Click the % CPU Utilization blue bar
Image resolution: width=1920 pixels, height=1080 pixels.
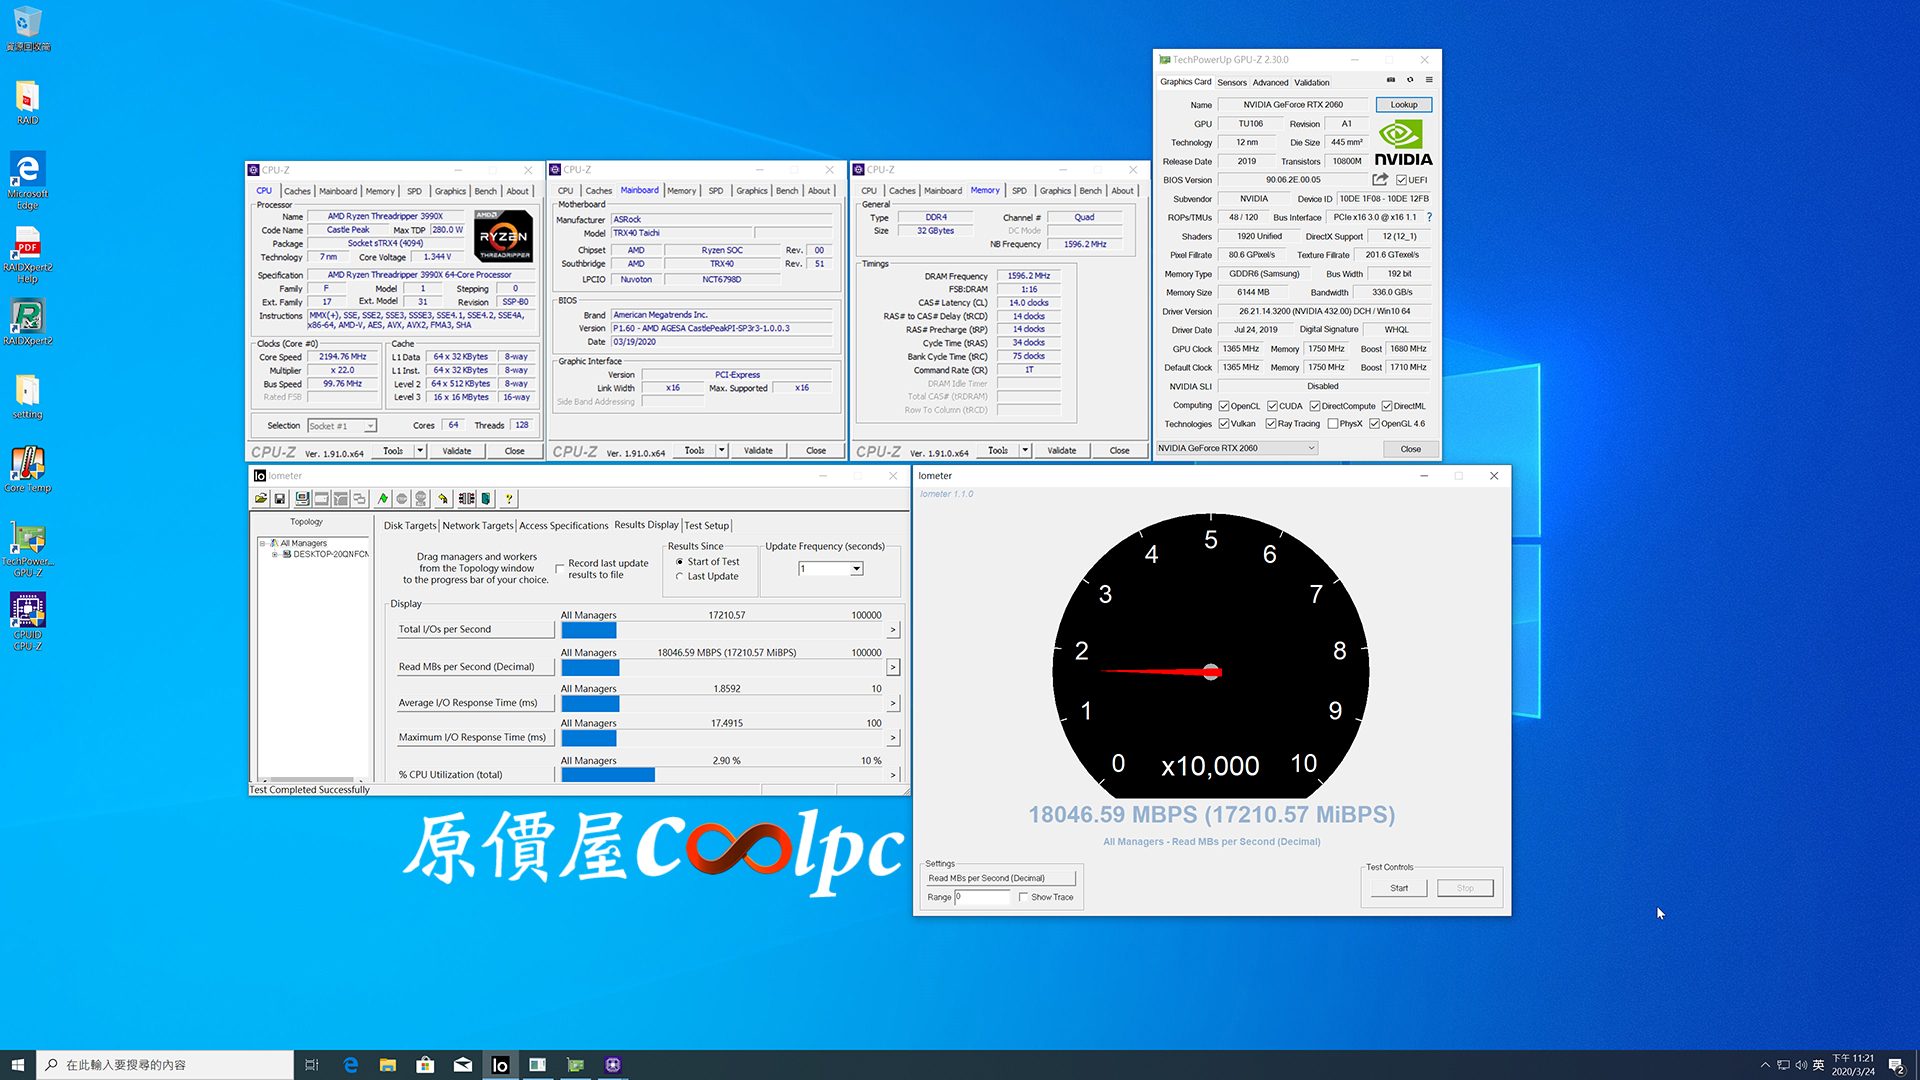point(608,775)
